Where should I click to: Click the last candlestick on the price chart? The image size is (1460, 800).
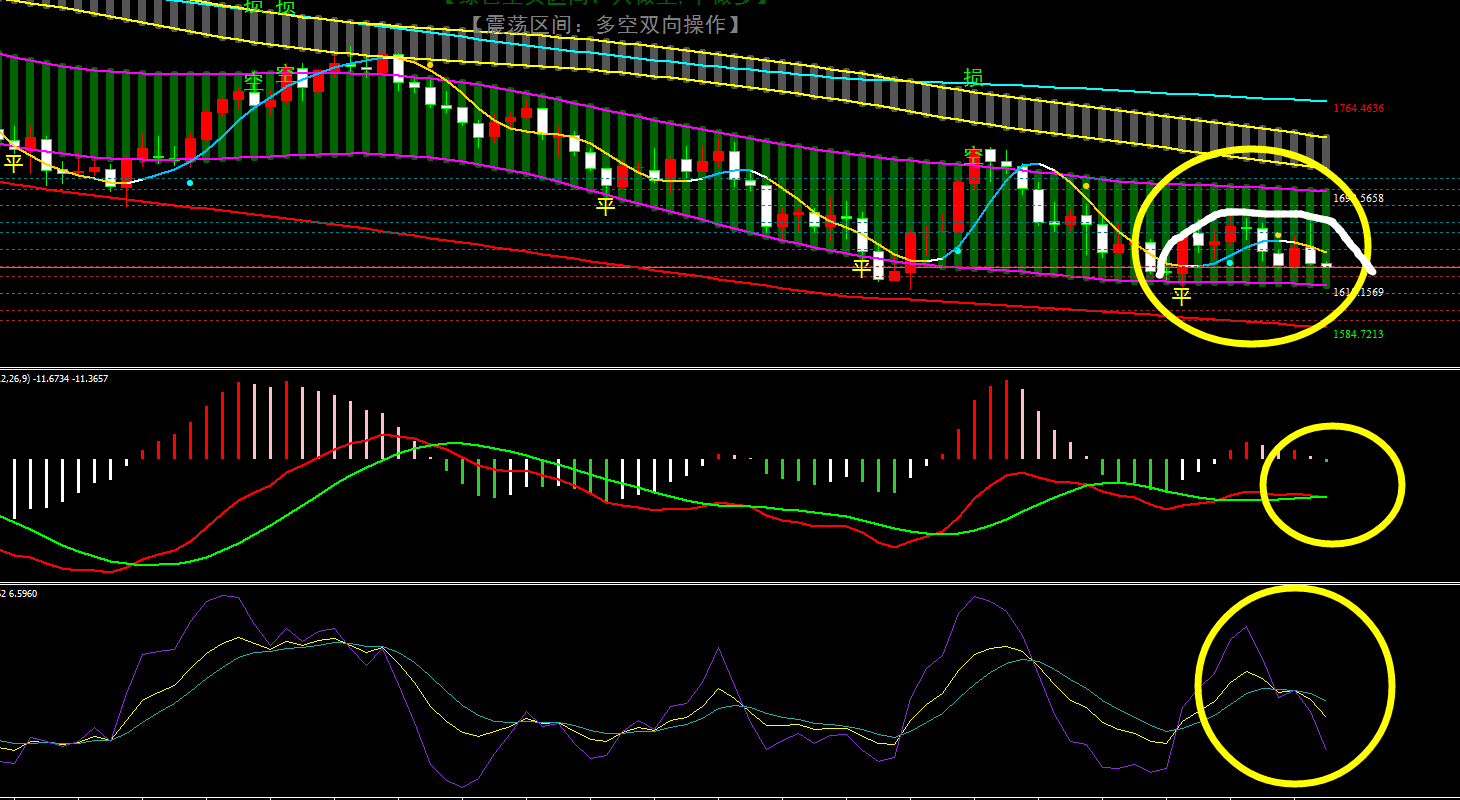(x=1326, y=264)
